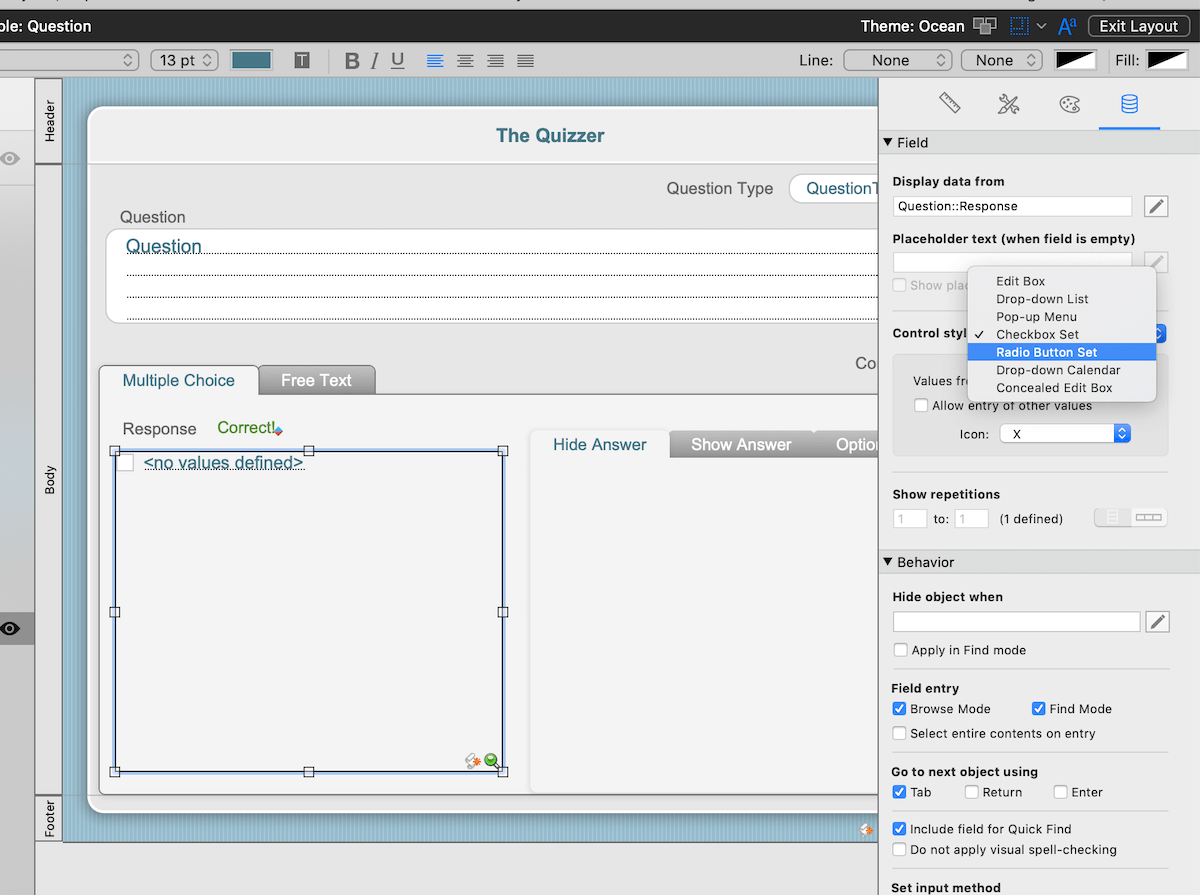Click the Bold formatting icon
This screenshot has height=895, width=1200.
pos(352,61)
